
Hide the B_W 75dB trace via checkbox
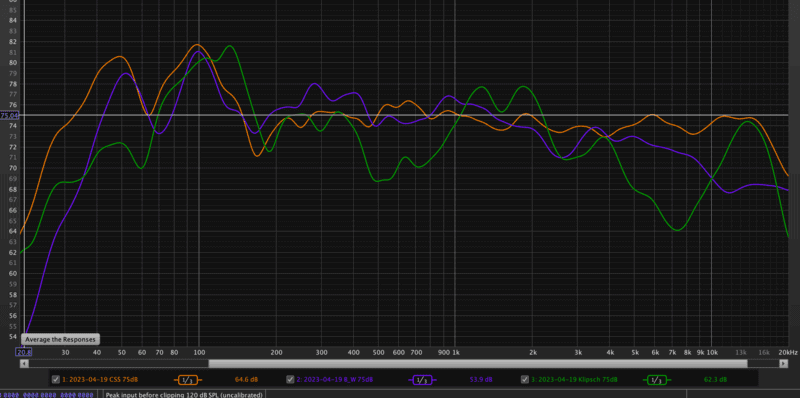[x=290, y=379]
